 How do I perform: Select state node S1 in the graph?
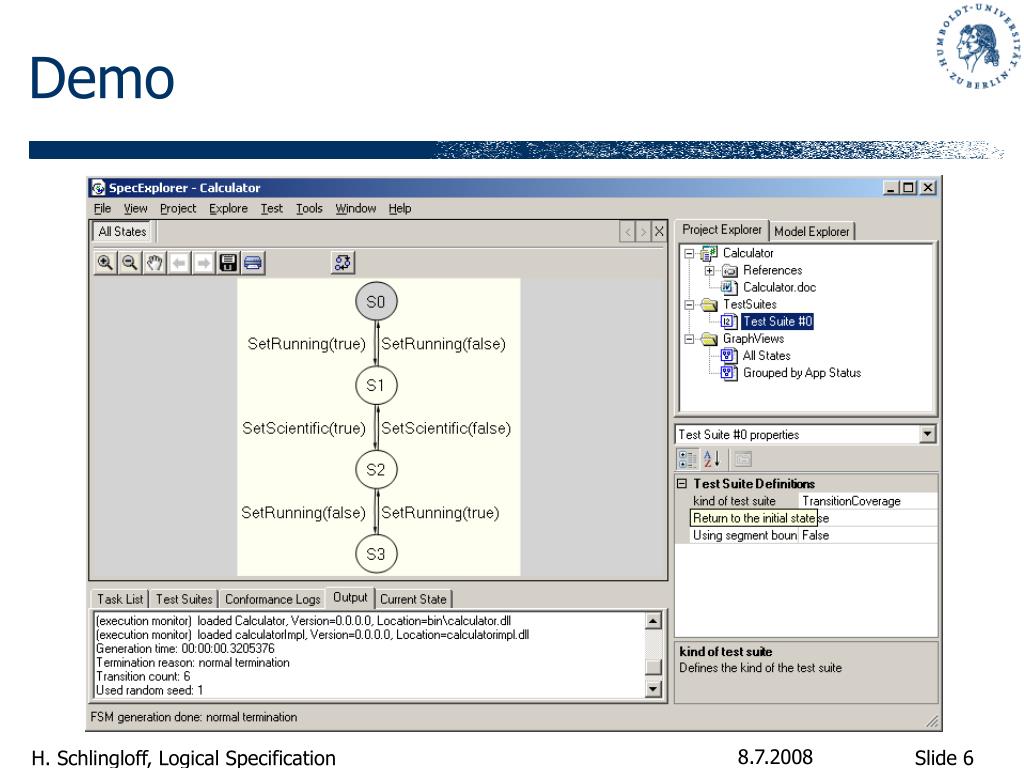pyautogui.click(x=376, y=385)
